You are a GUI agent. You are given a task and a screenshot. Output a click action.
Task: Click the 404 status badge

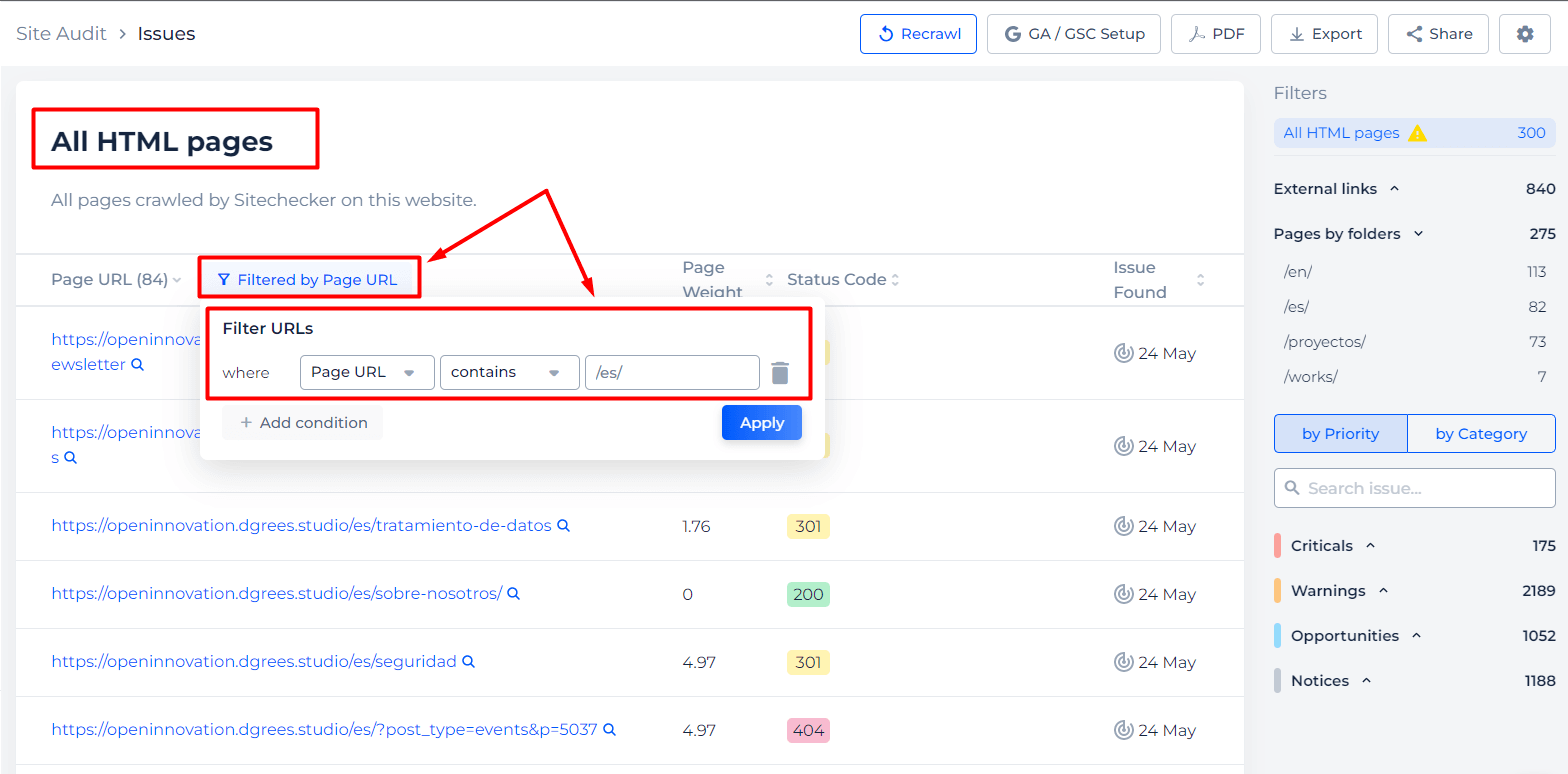[808, 730]
